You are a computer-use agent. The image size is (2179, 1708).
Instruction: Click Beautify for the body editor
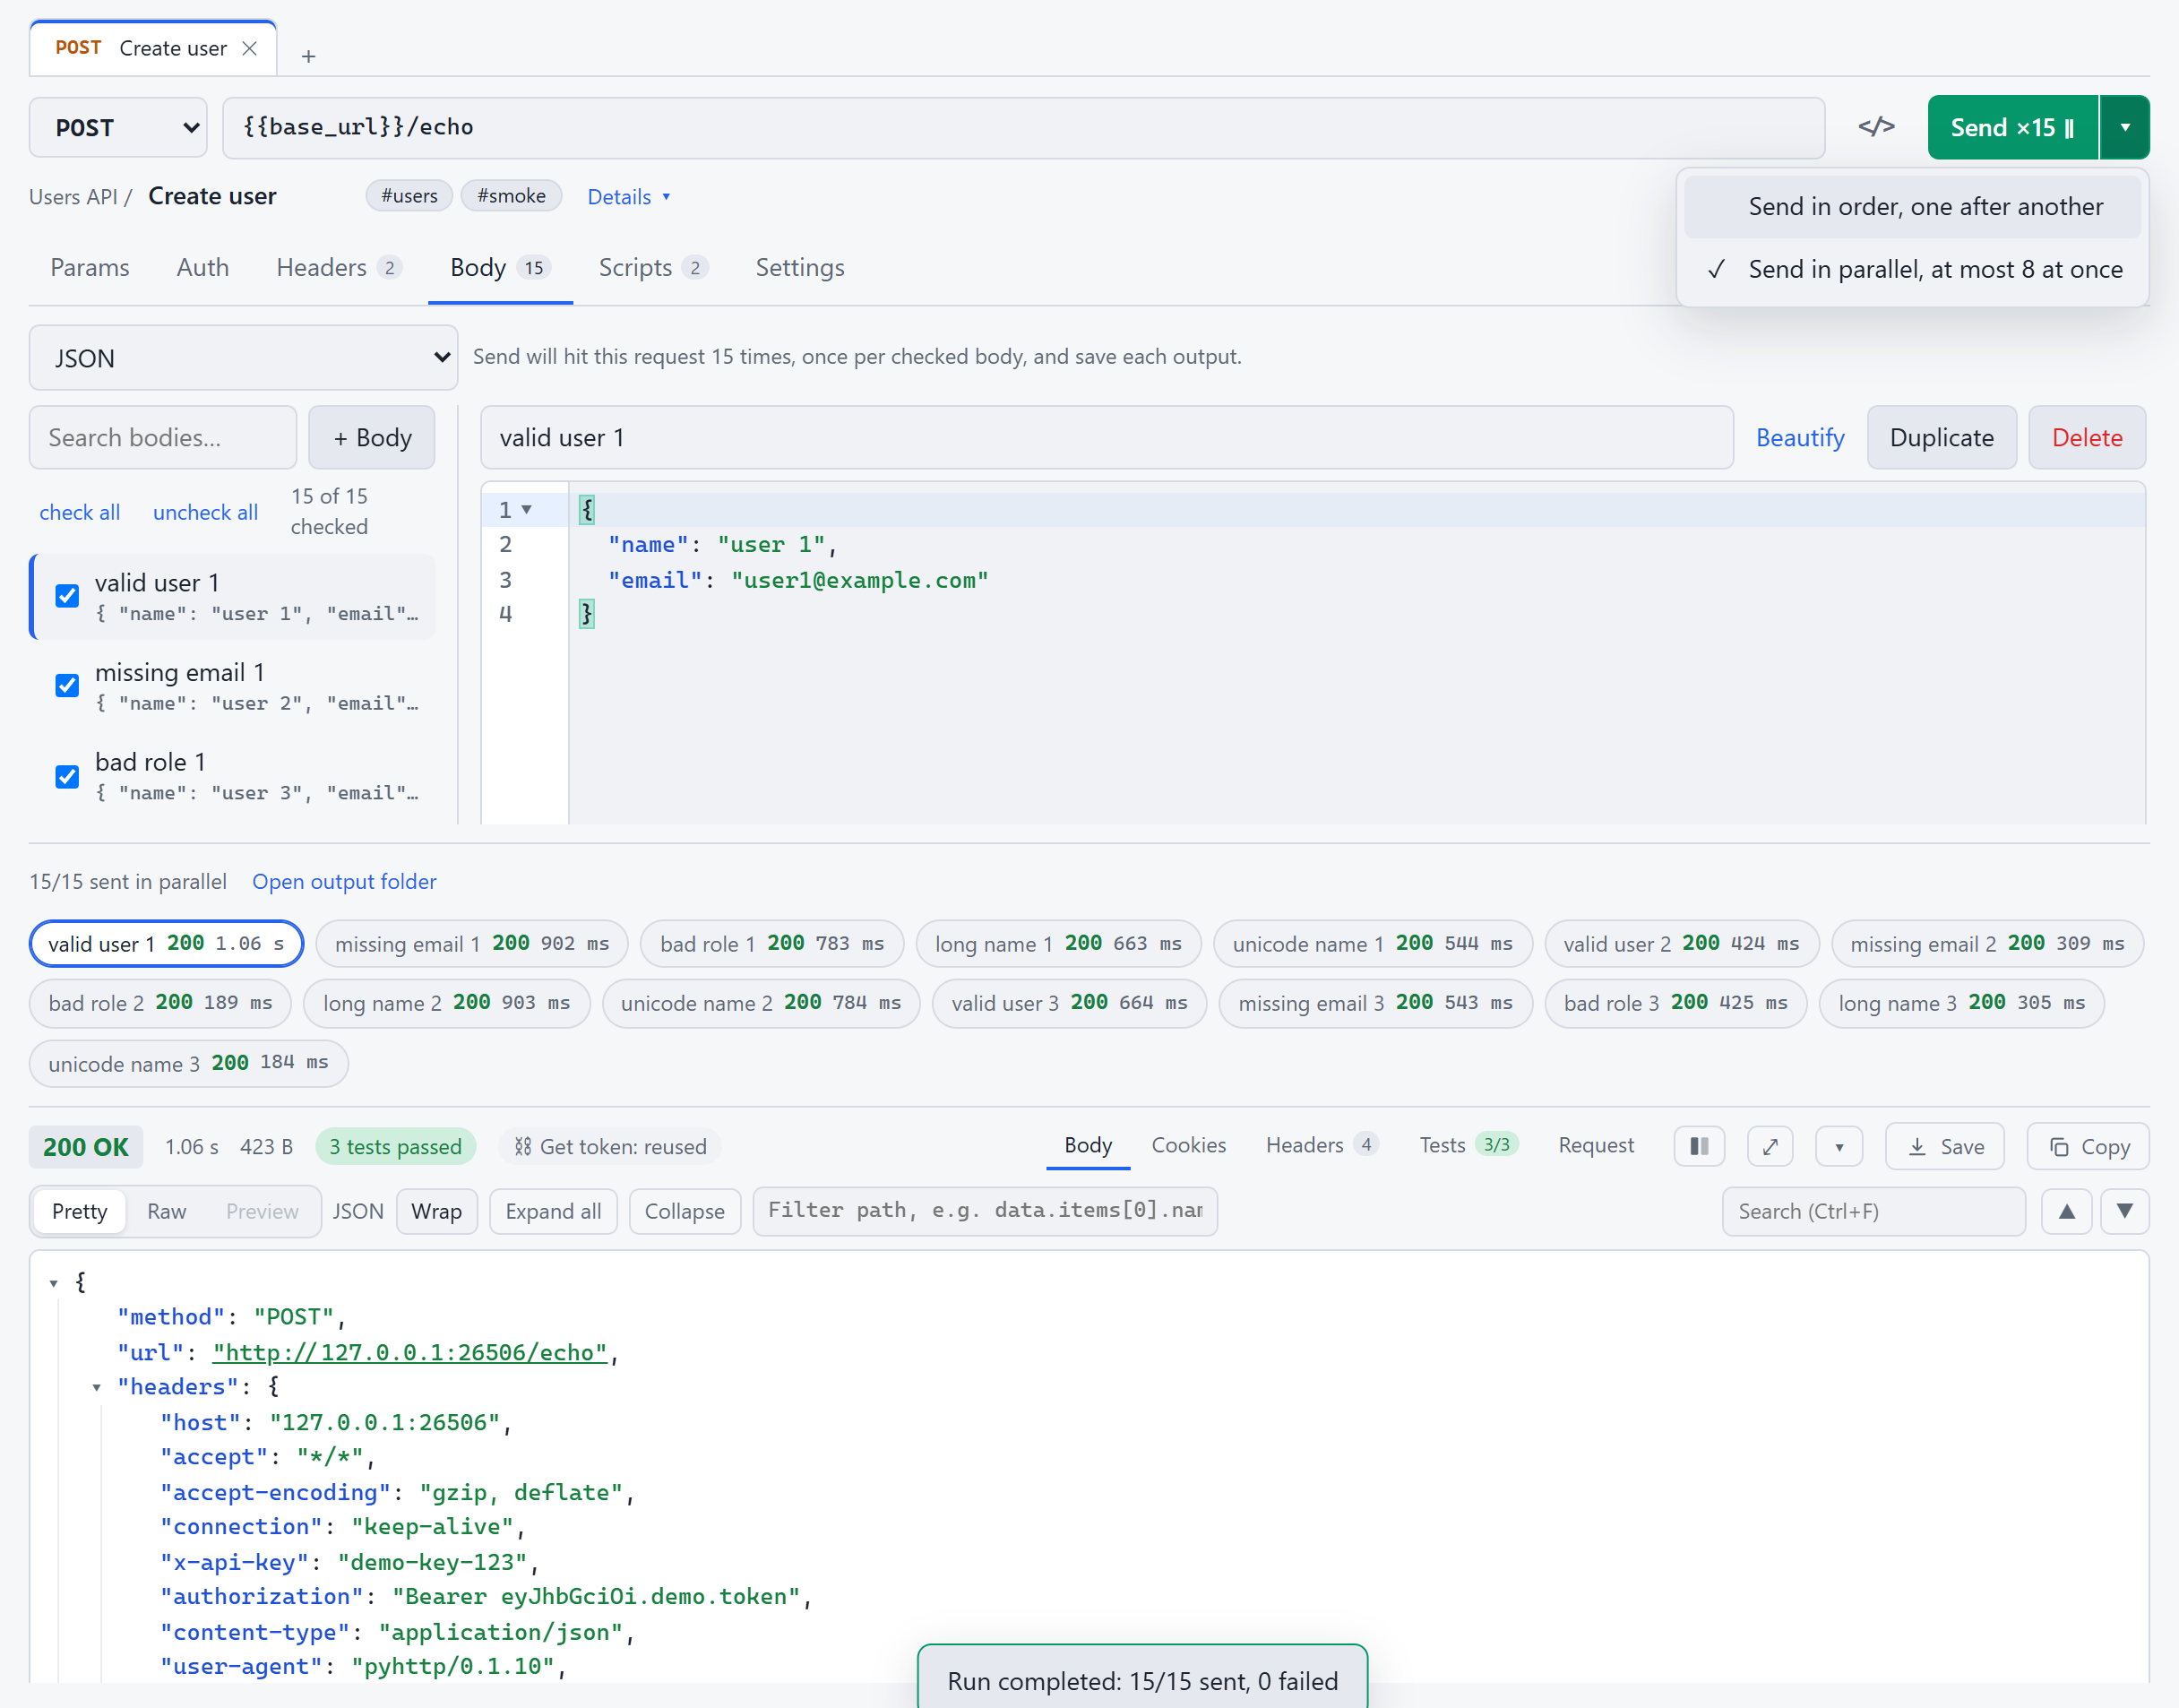(x=1800, y=437)
